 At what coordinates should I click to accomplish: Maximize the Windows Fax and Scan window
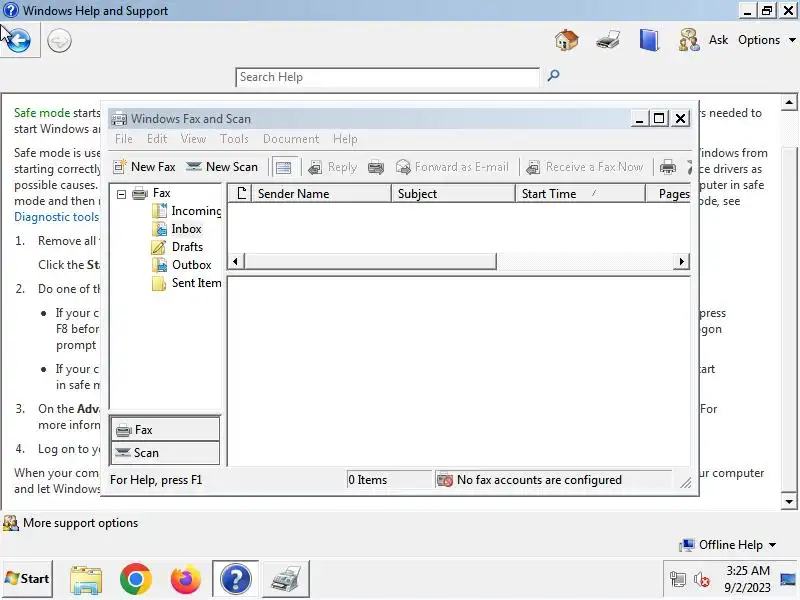(659, 118)
